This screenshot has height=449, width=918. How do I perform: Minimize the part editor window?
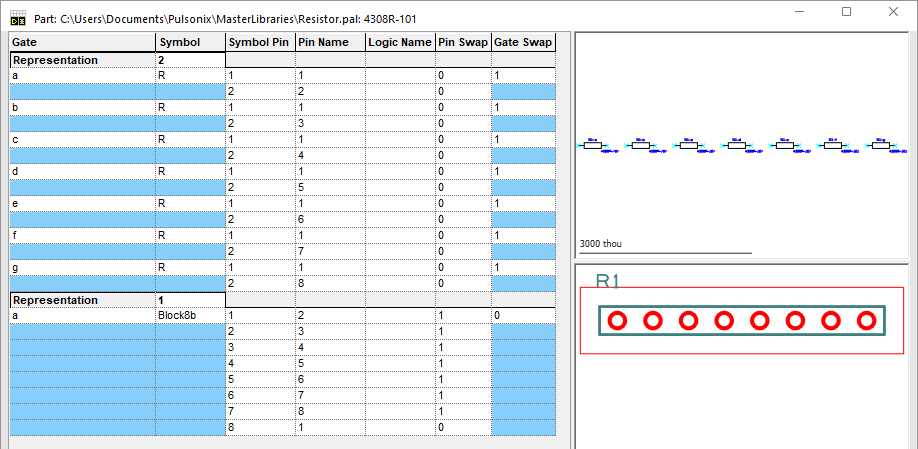[799, 12]
